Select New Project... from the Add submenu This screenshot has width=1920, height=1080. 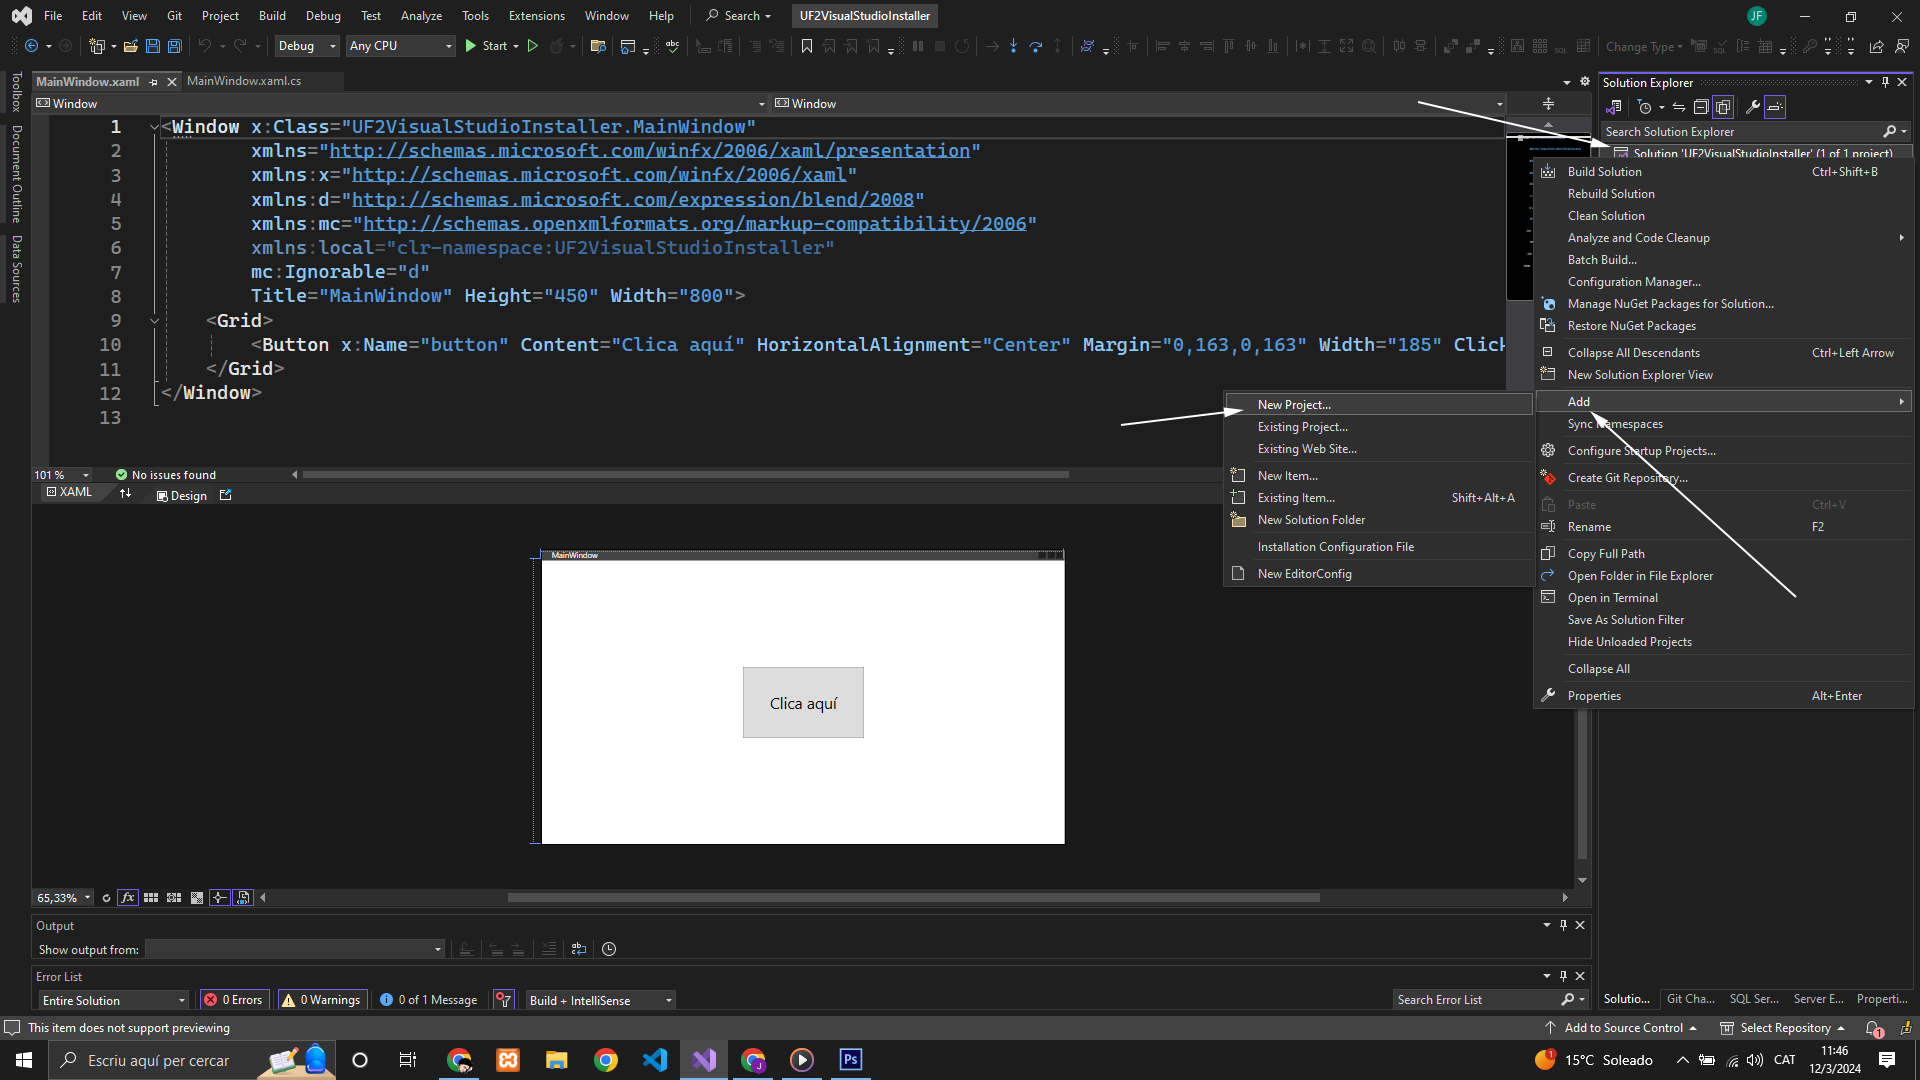(x=1294, y=405)
